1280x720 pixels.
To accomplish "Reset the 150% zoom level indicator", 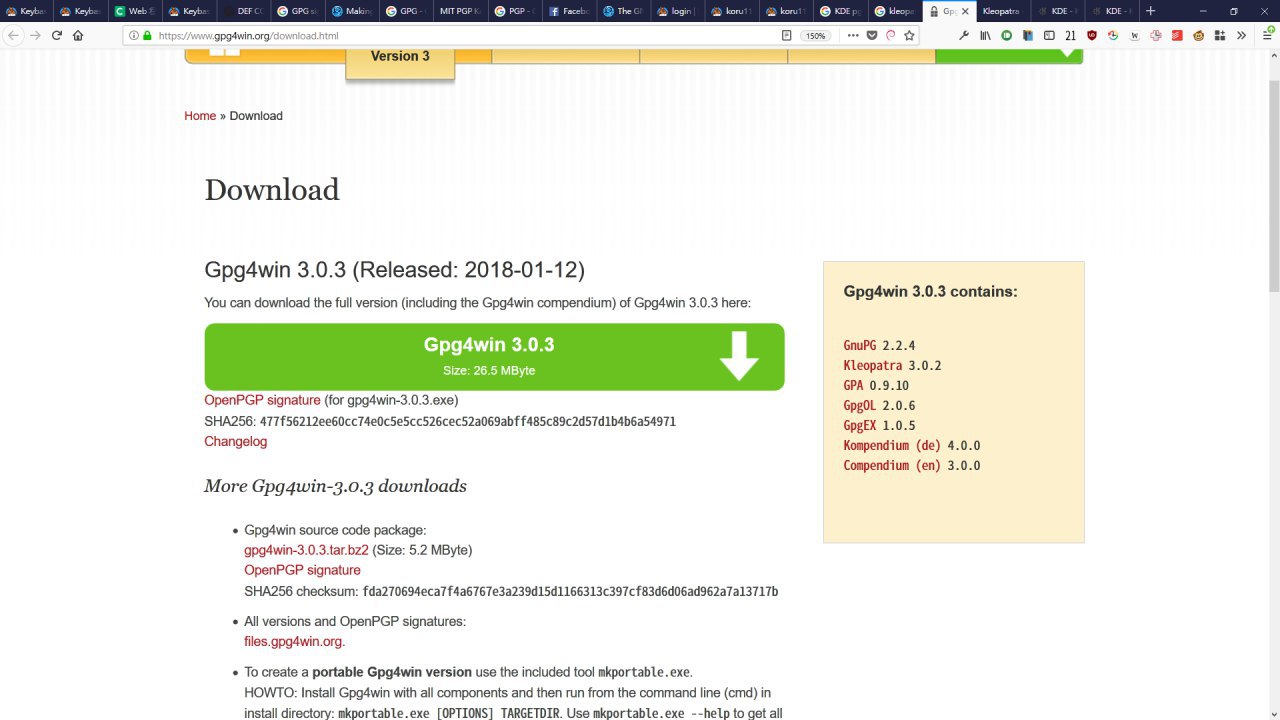I will point(816,36).
